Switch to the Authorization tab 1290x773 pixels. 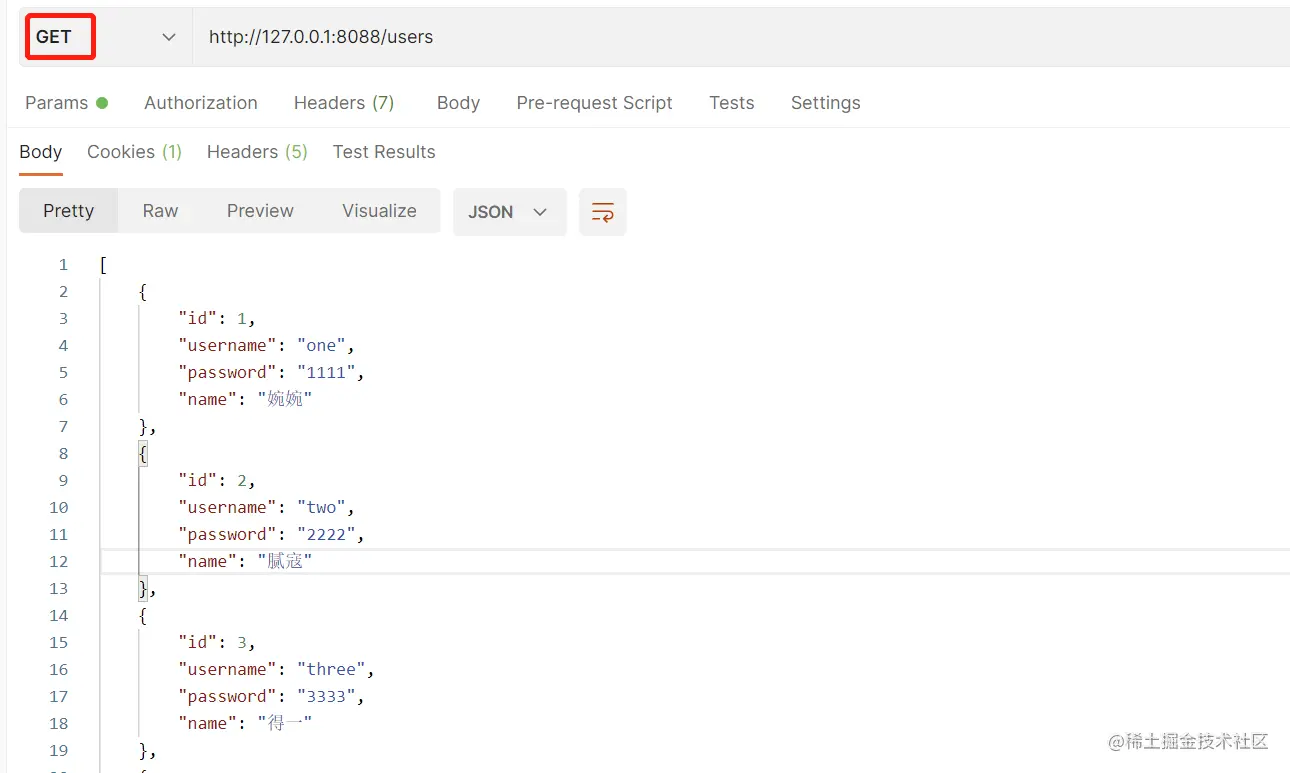(201, 103)
